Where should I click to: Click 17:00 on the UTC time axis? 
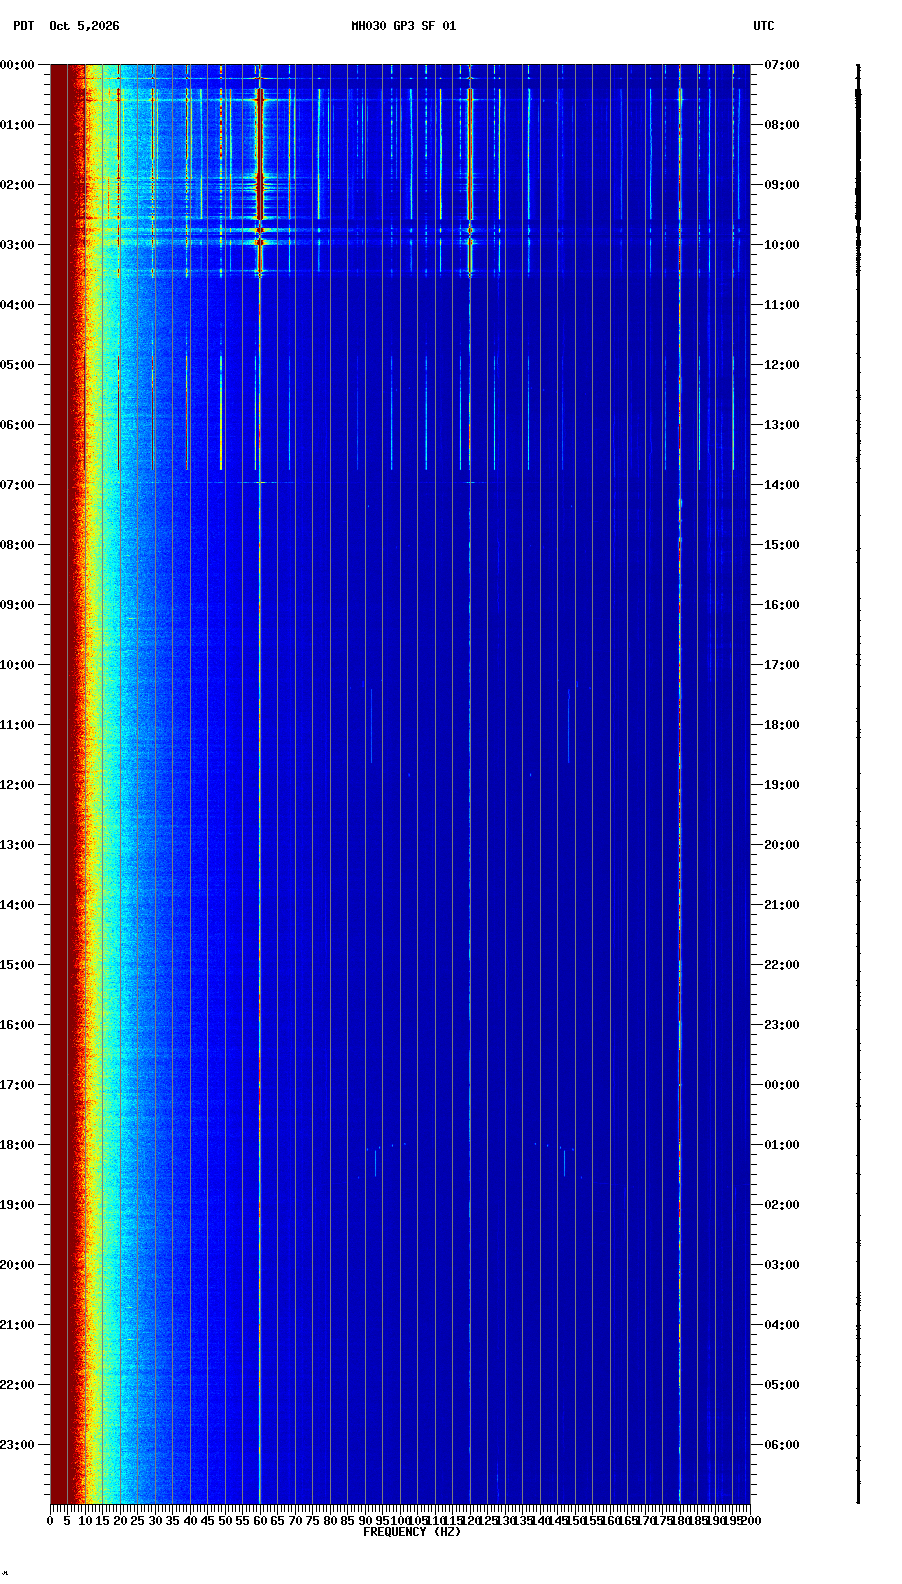point(782,665)
